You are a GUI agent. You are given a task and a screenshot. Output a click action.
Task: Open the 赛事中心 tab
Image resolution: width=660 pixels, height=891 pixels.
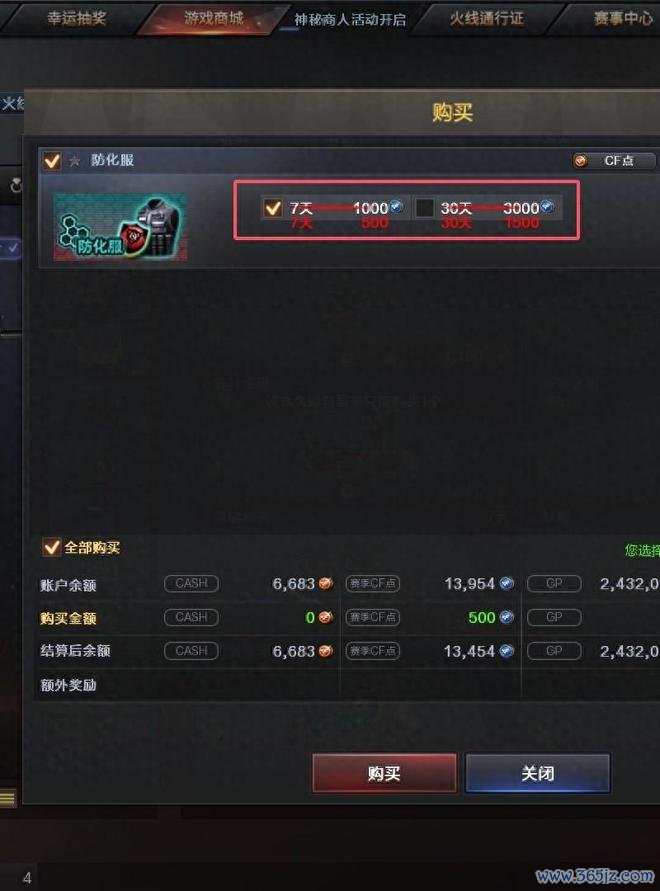(623, 19)
